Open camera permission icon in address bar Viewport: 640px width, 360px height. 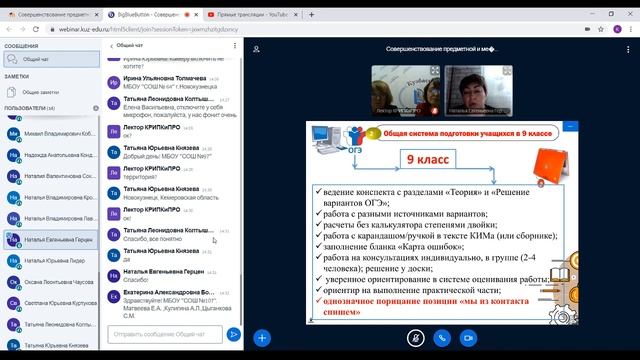[x=587, y=29]
